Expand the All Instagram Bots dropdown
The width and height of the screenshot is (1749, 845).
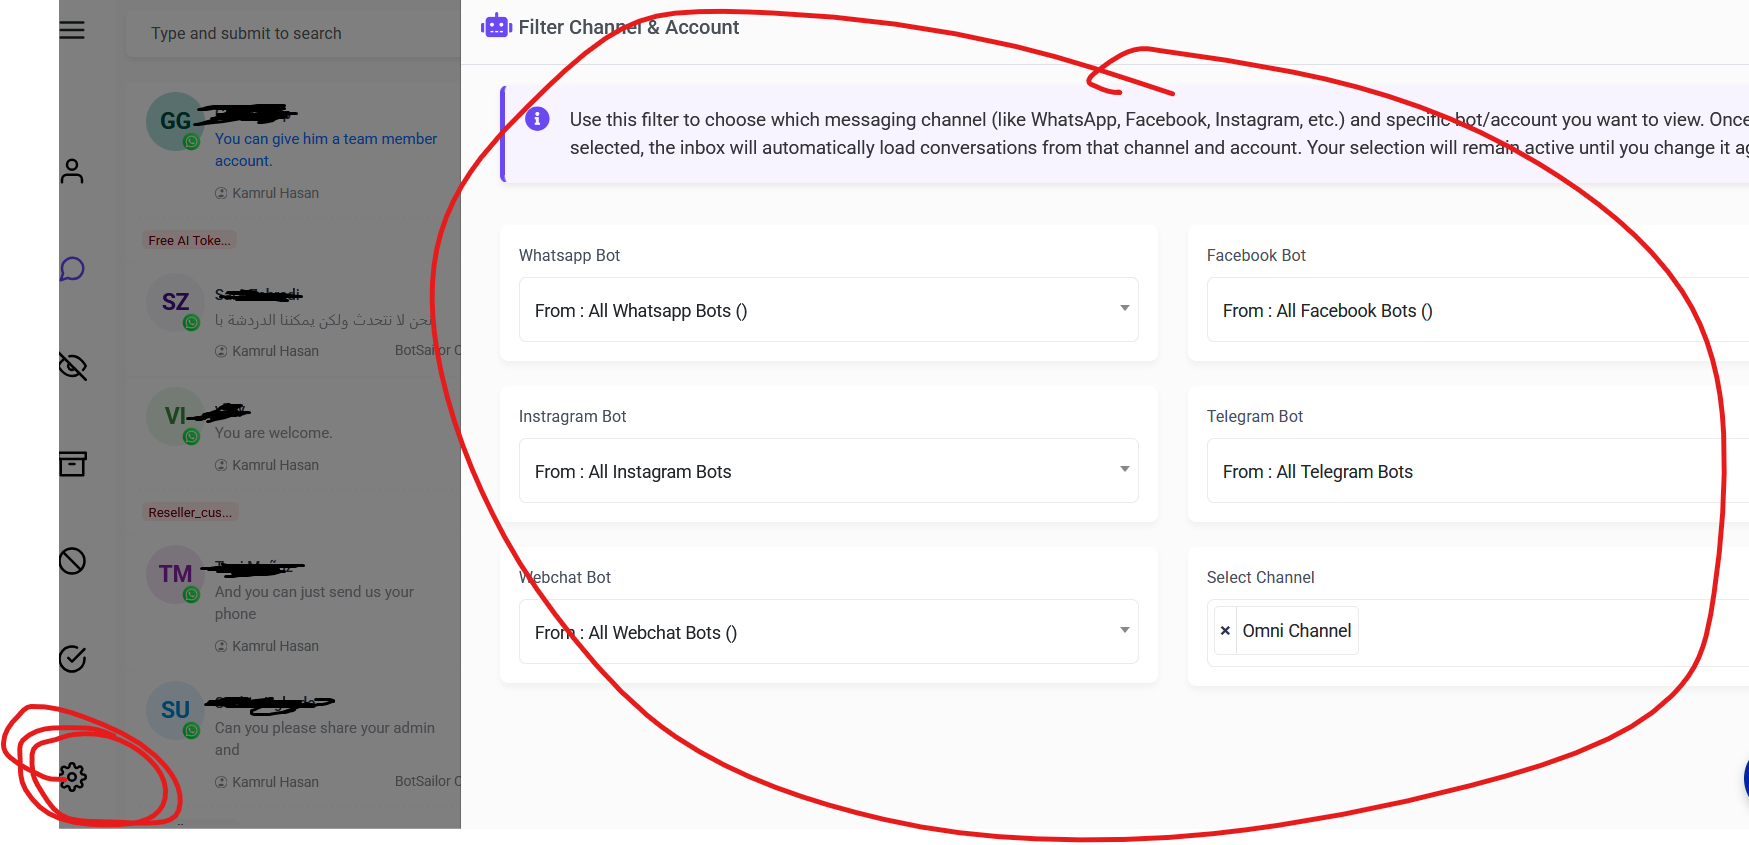pos(828,471)
